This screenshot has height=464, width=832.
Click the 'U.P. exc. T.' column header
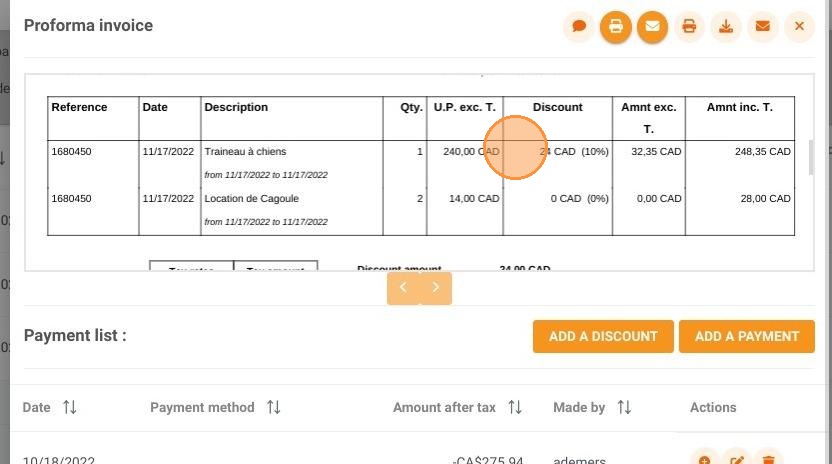pos(464,107)
